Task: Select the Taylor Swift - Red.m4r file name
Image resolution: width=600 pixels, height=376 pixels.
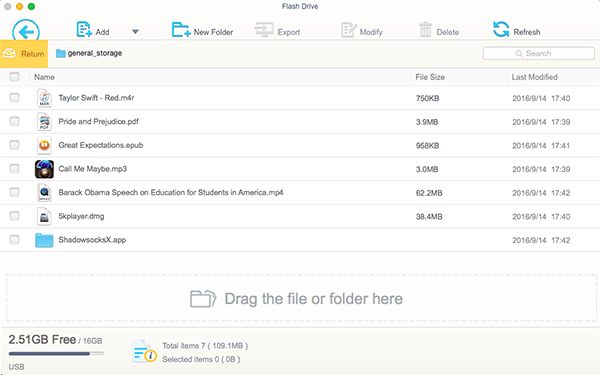Action: tap(96, 98)
